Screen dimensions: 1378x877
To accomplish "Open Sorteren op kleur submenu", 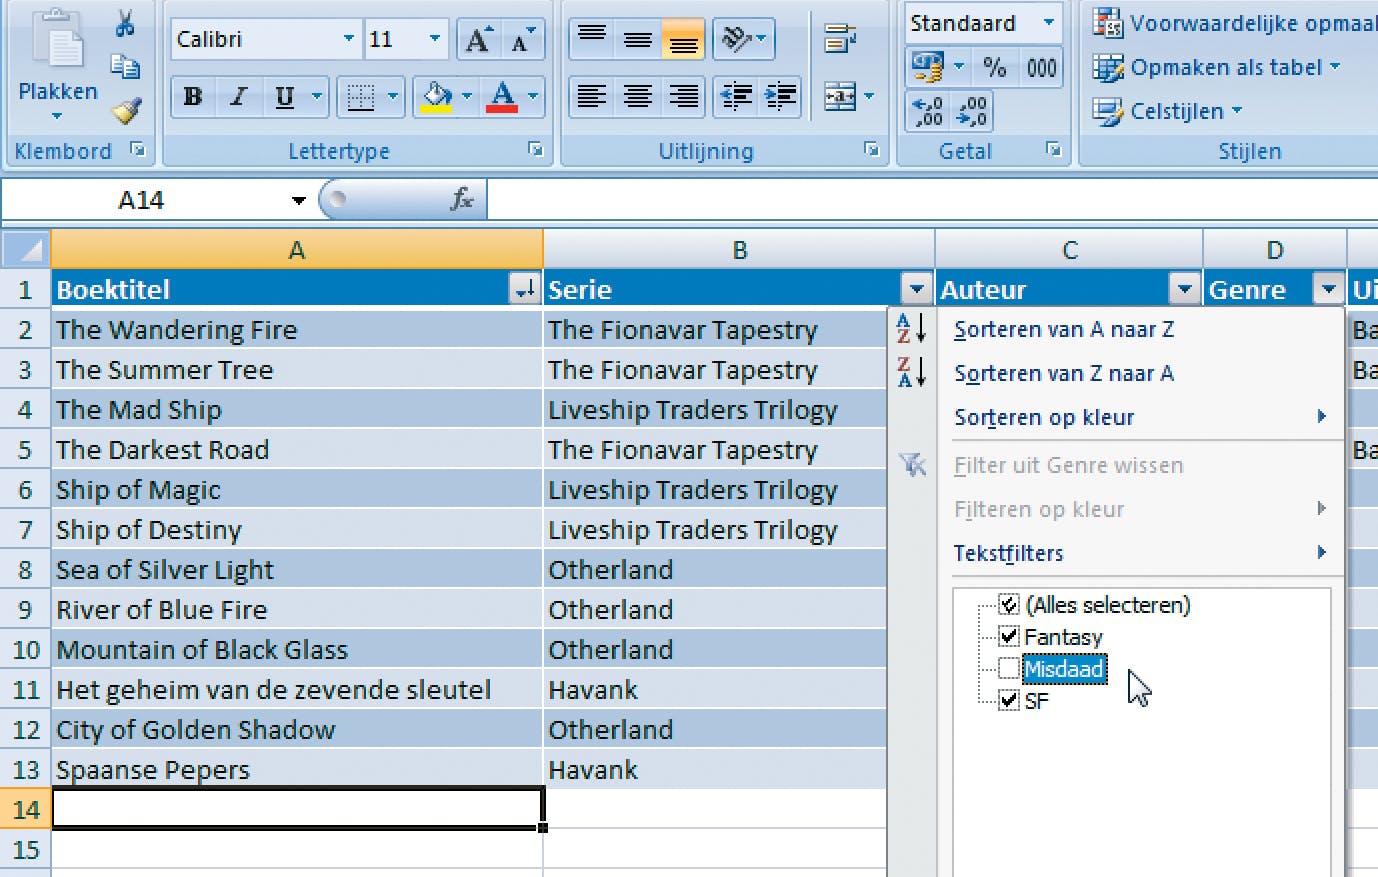I will 1044,417.
